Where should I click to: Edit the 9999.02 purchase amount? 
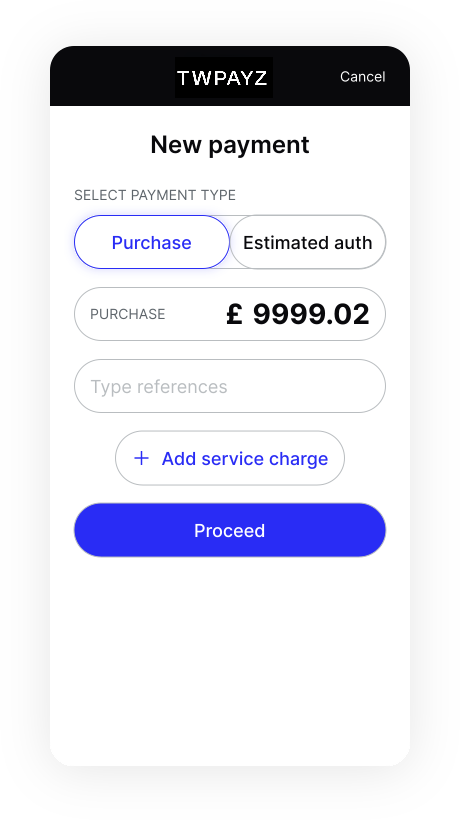point(311,314)
